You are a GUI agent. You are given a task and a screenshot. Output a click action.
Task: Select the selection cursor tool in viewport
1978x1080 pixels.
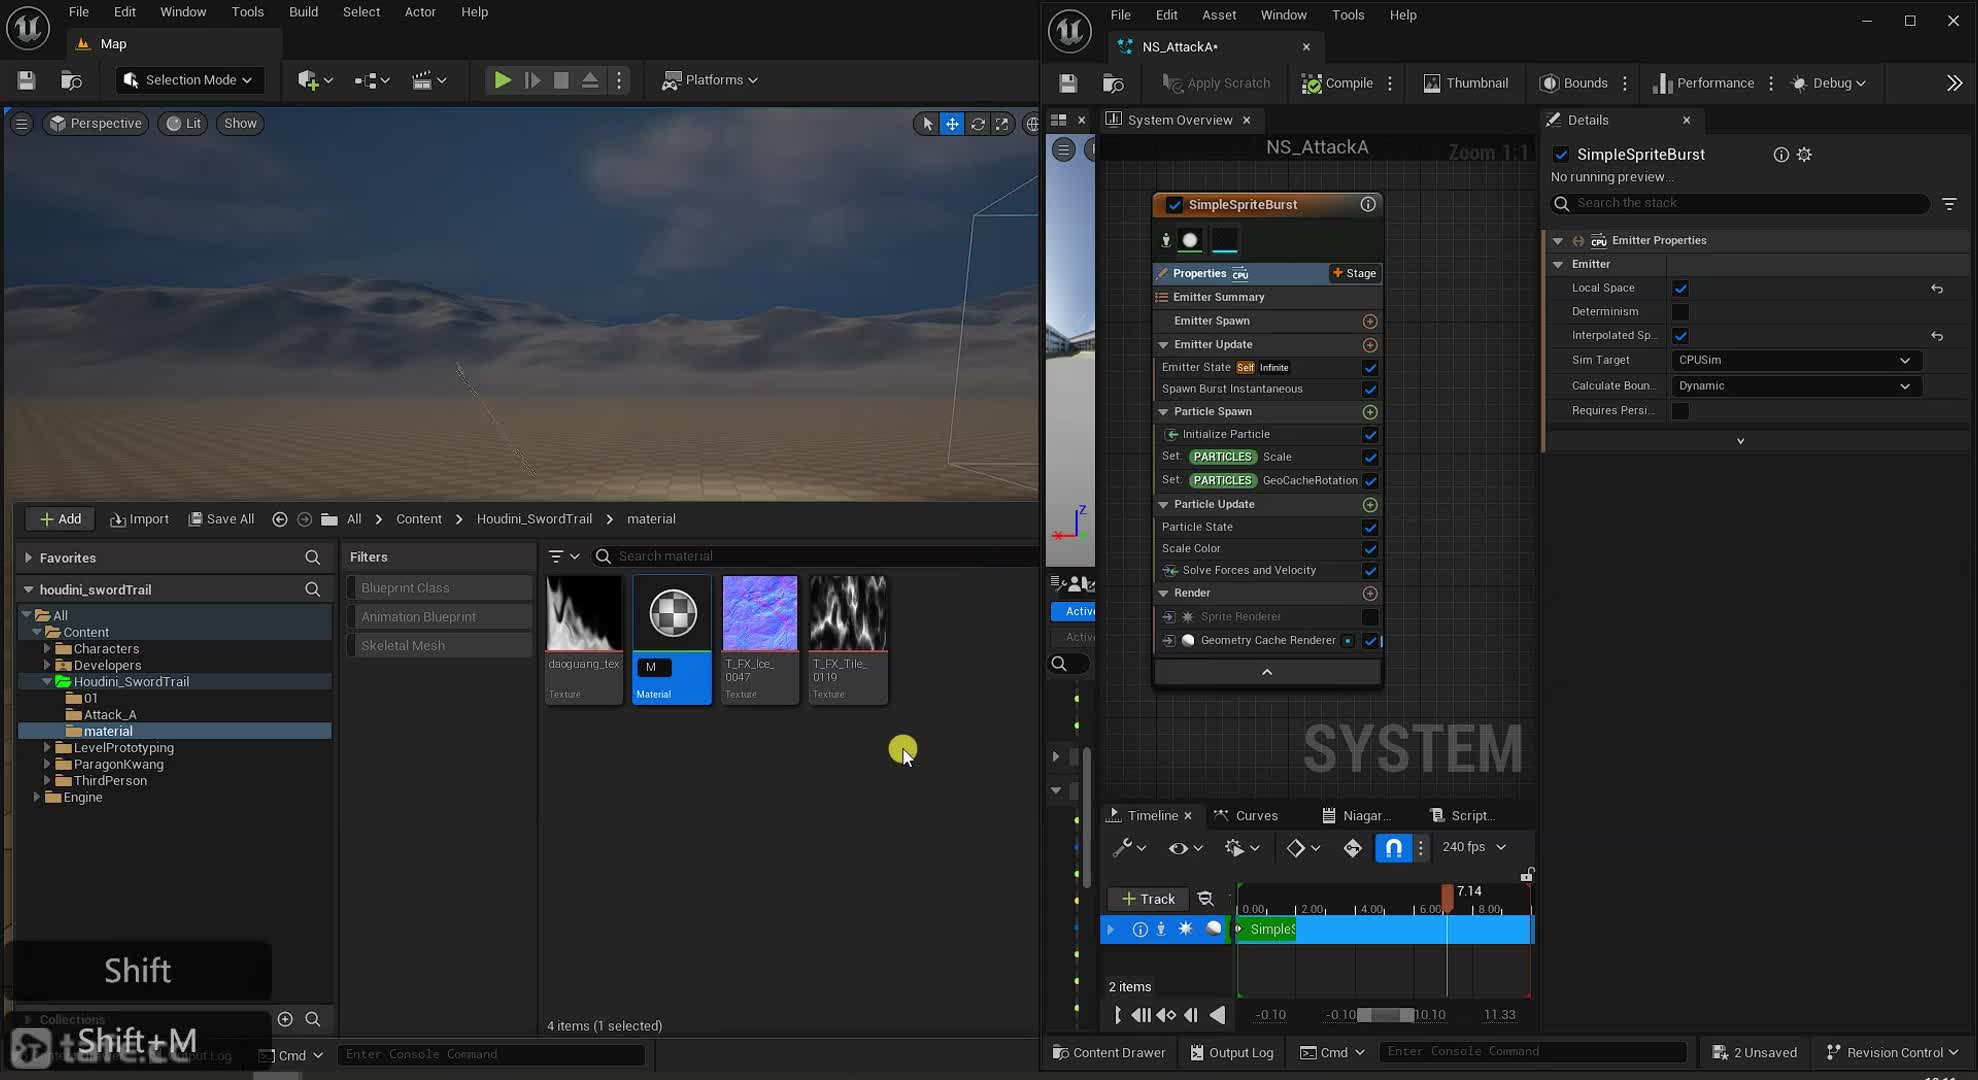pyautogui.click(x=927, y=124)
